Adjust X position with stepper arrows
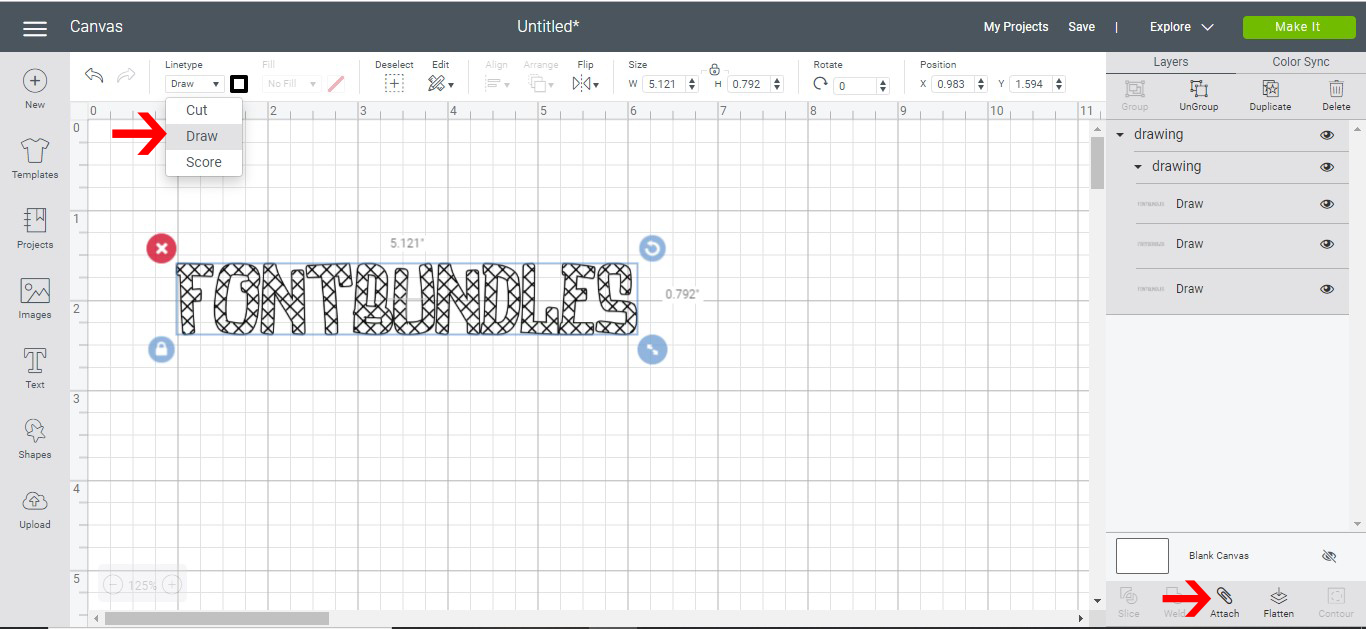This screenshot has width=1366, height=629. (980, 84)
